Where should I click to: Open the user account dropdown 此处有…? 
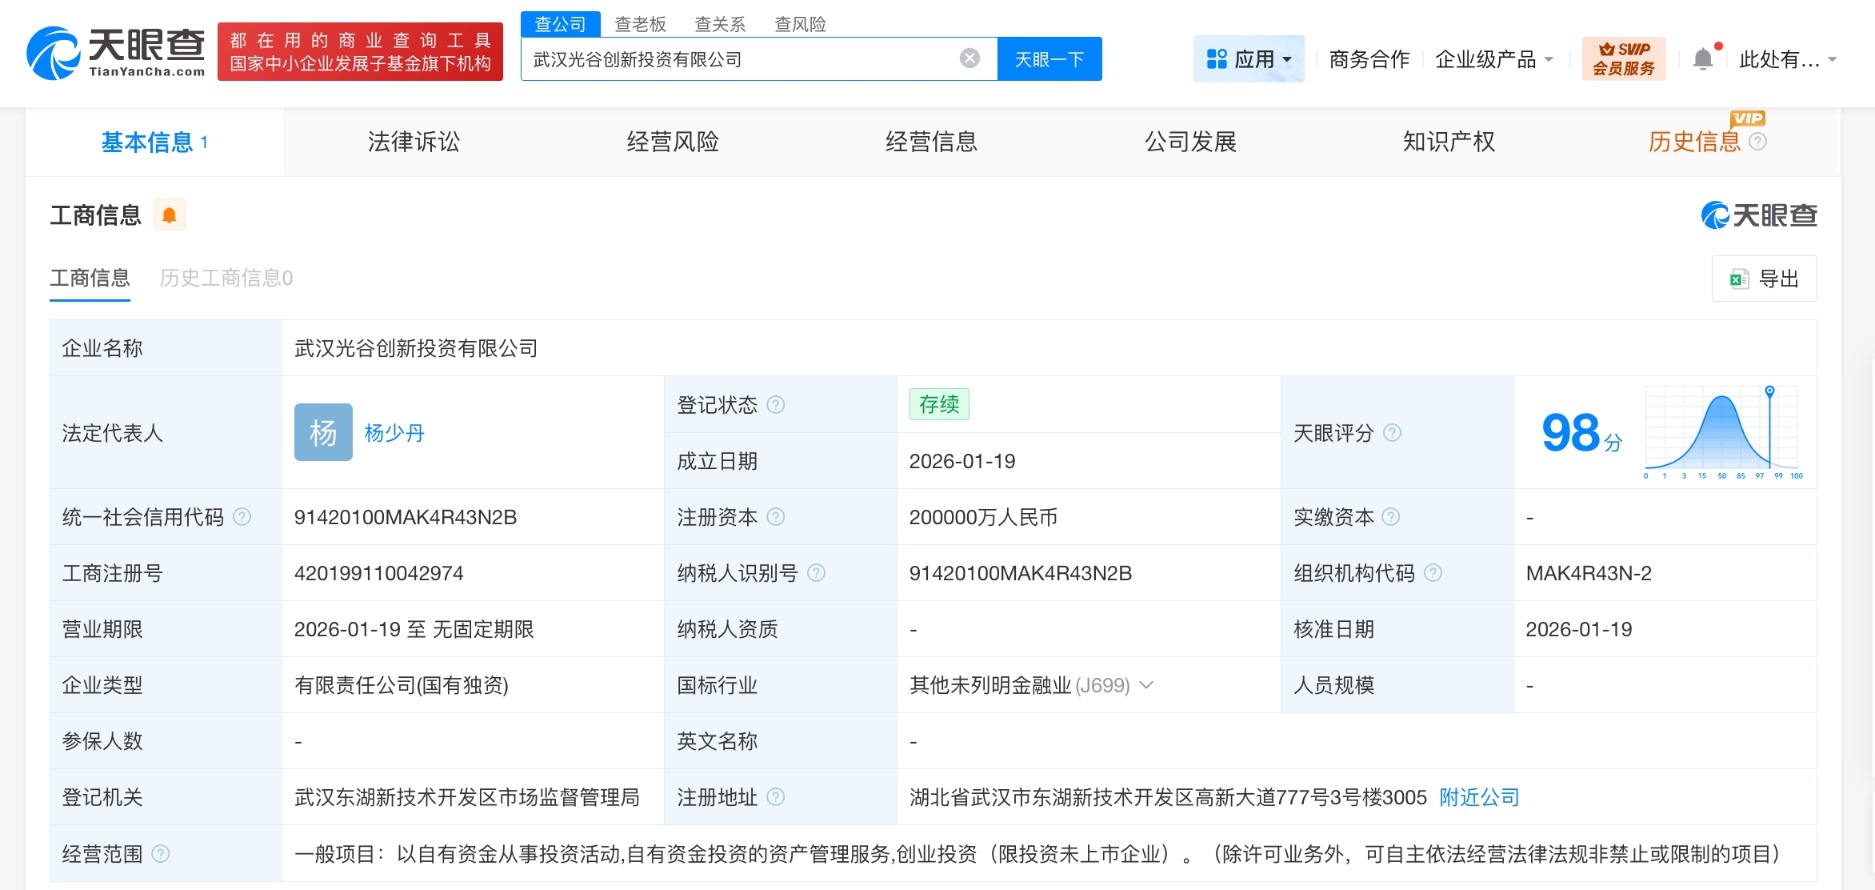[1787, 59]
